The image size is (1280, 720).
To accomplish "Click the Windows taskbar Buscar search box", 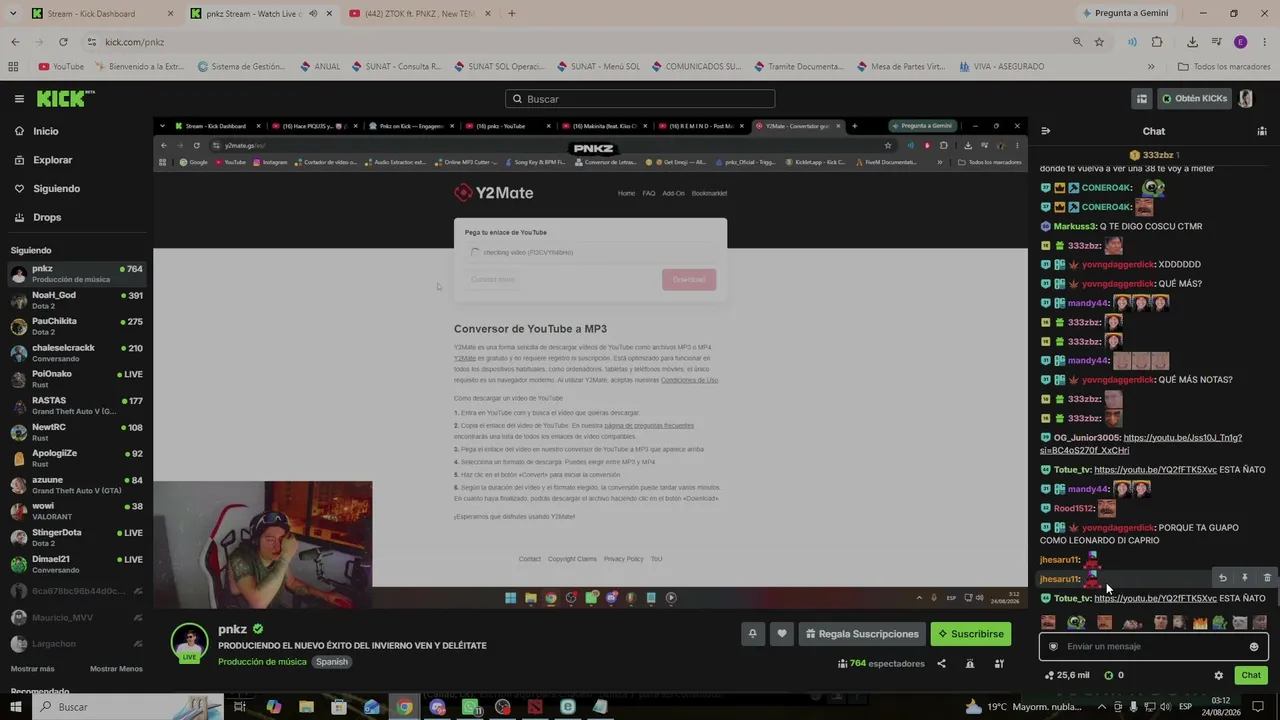I will pyautogui.click(x=130, y=707).
